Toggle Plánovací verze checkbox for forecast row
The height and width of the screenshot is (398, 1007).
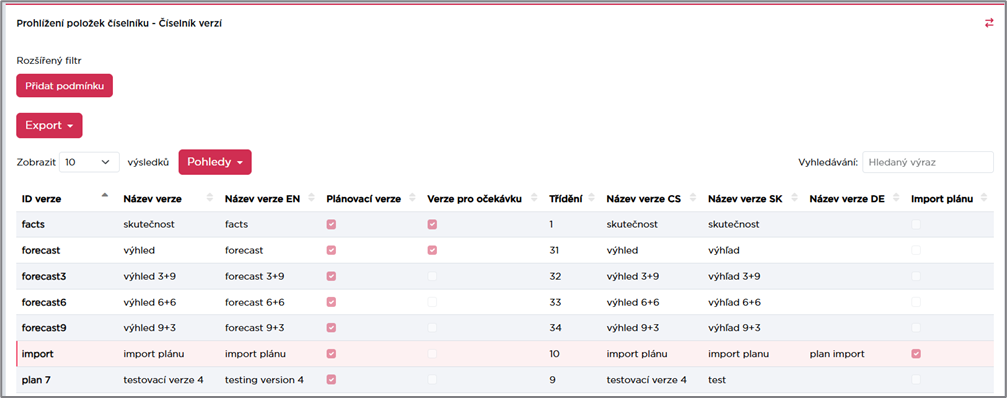click(331, 250)
